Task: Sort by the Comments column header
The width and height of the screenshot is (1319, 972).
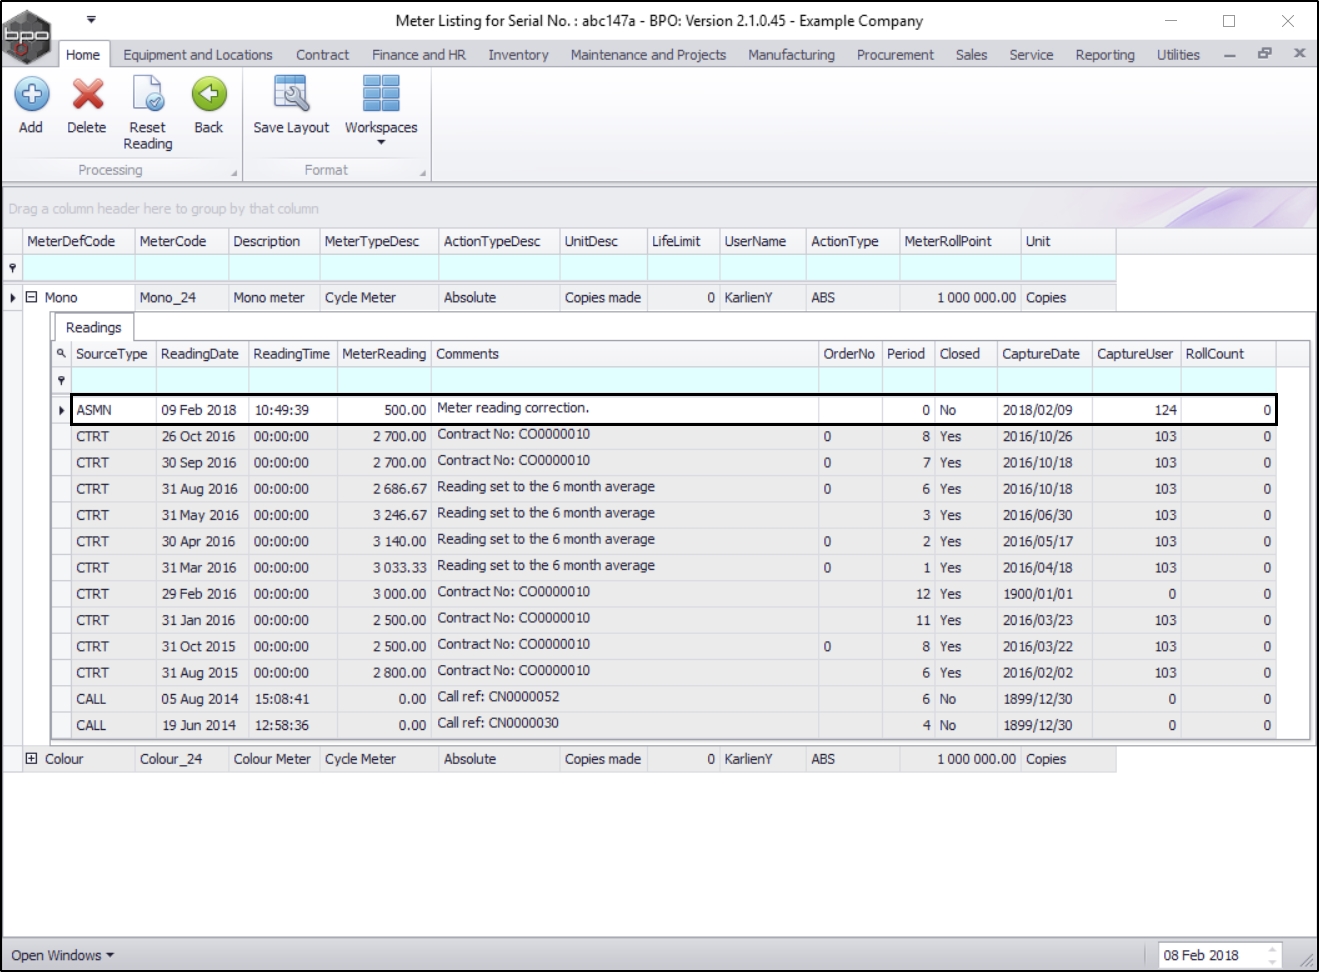Action: point(625,353)
